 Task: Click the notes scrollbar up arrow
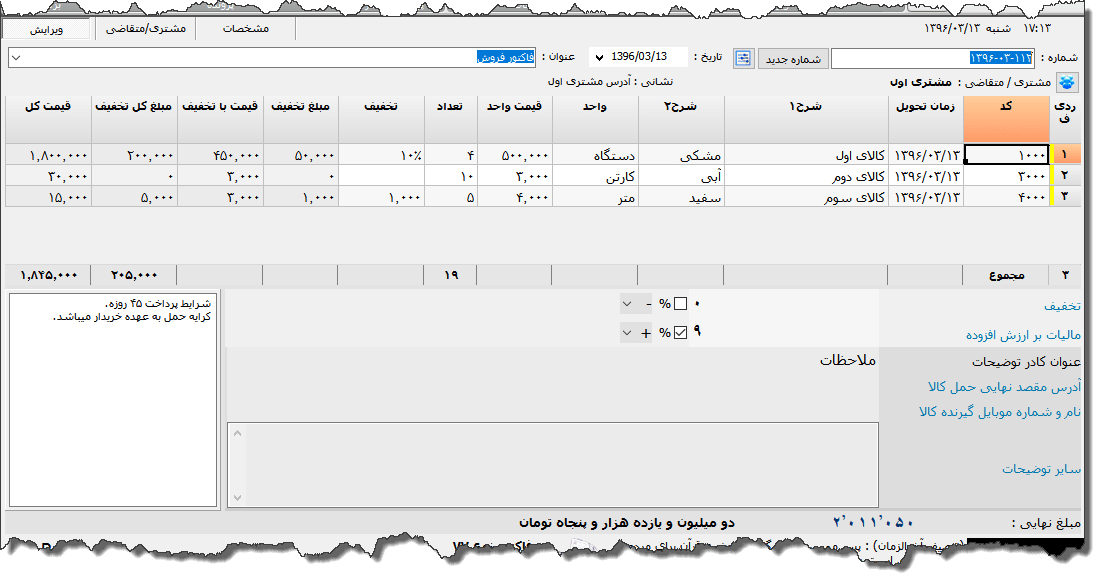pos(237,433)
